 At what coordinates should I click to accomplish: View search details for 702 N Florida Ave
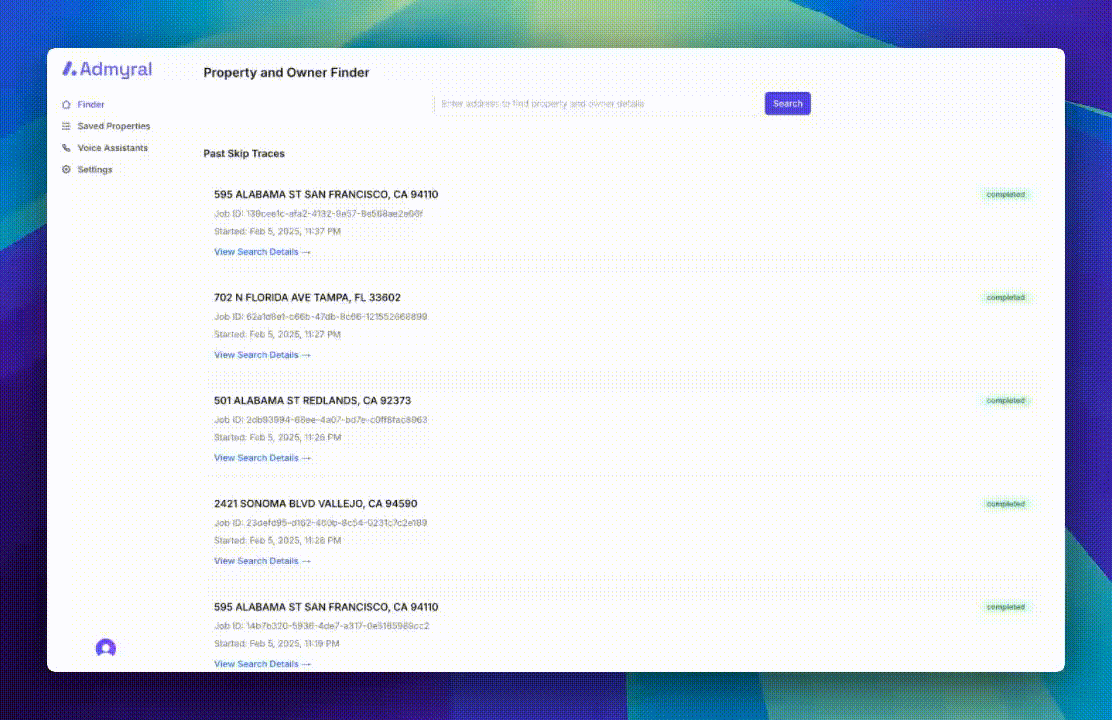pos(262,355)
